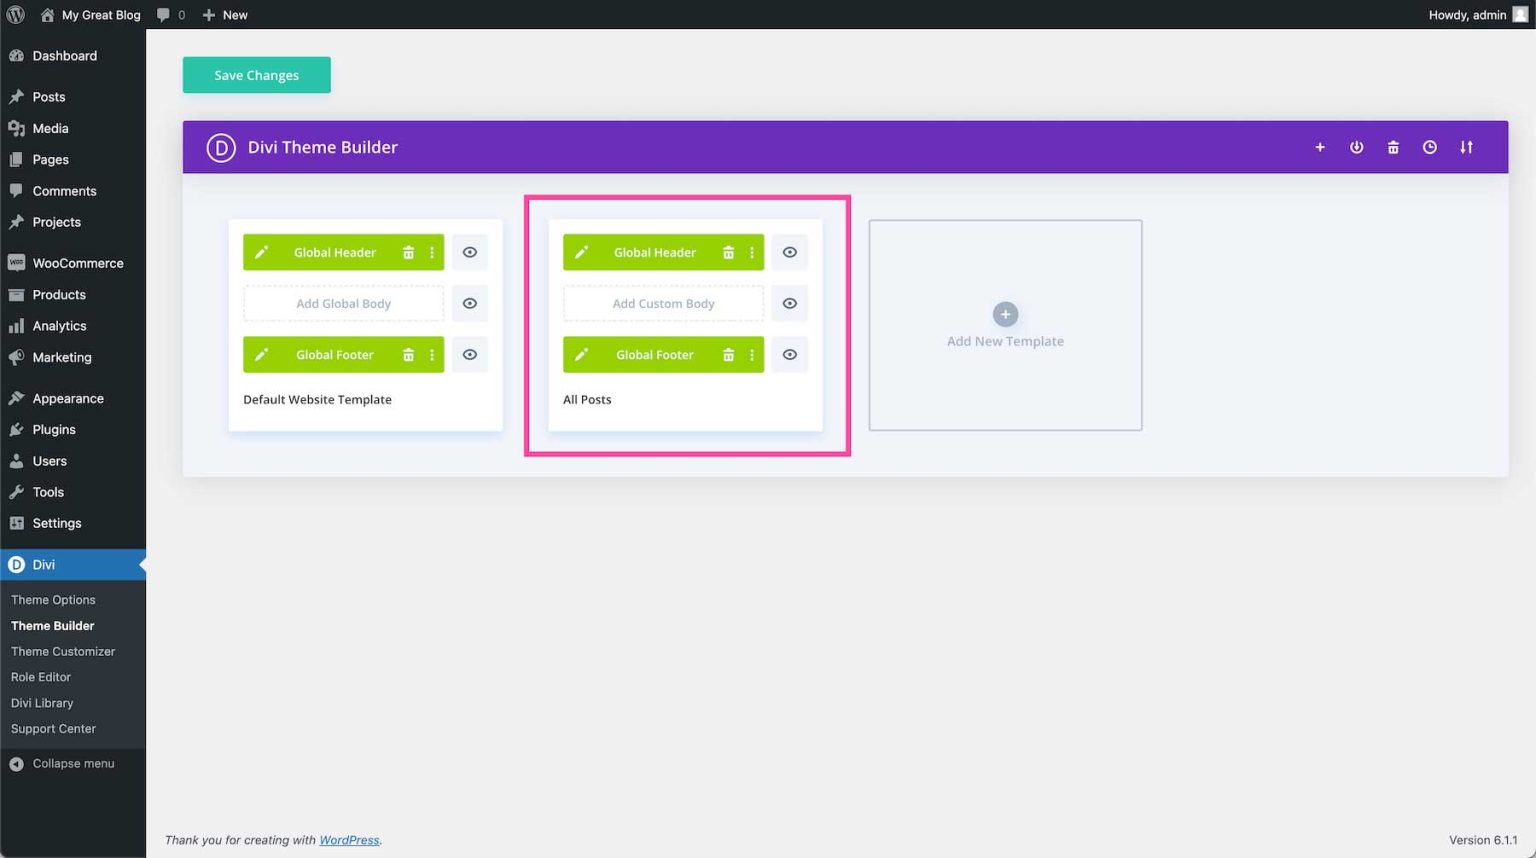This screenshot has width=1536, height=858.
Task: Open the three-dot menu on Global Footer
Action: click(x=432, y=354)
